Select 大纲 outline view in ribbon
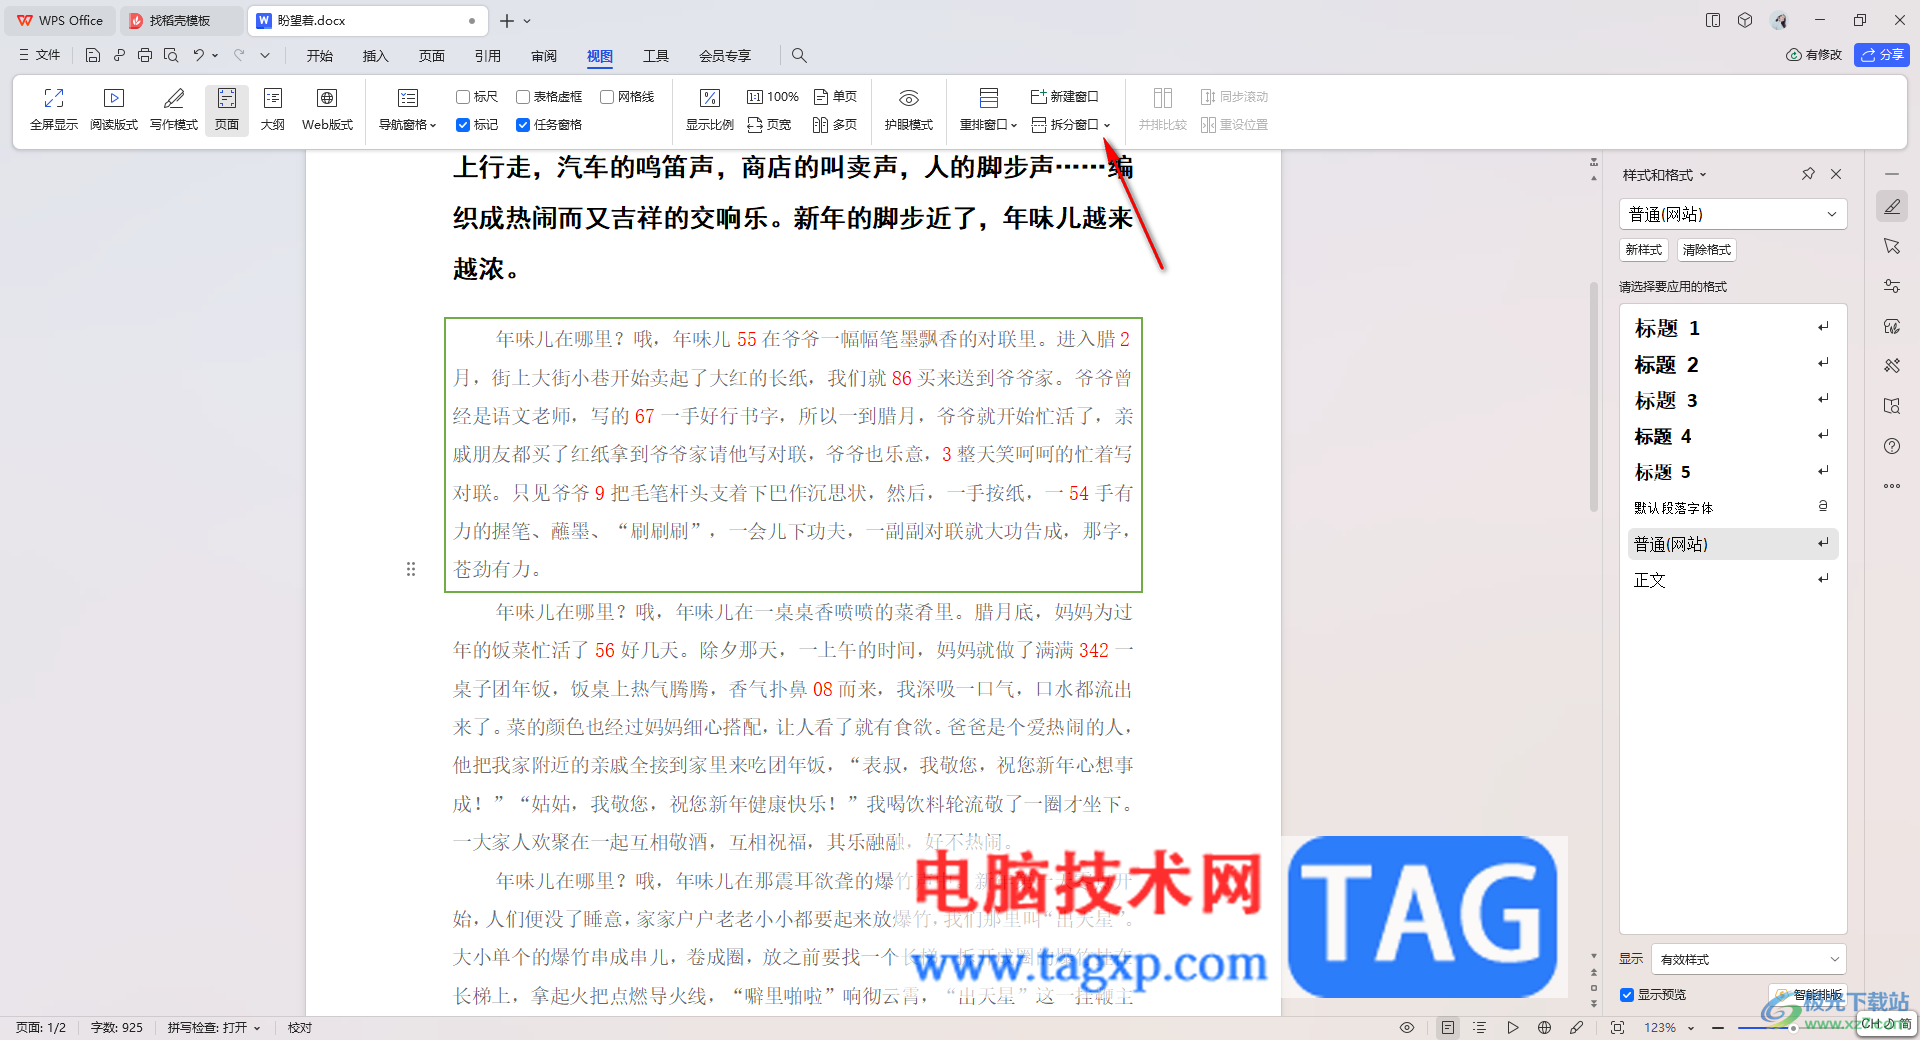Image resolution: width=1920 pixels, height=1040 pixels. (x=273, y=109)
